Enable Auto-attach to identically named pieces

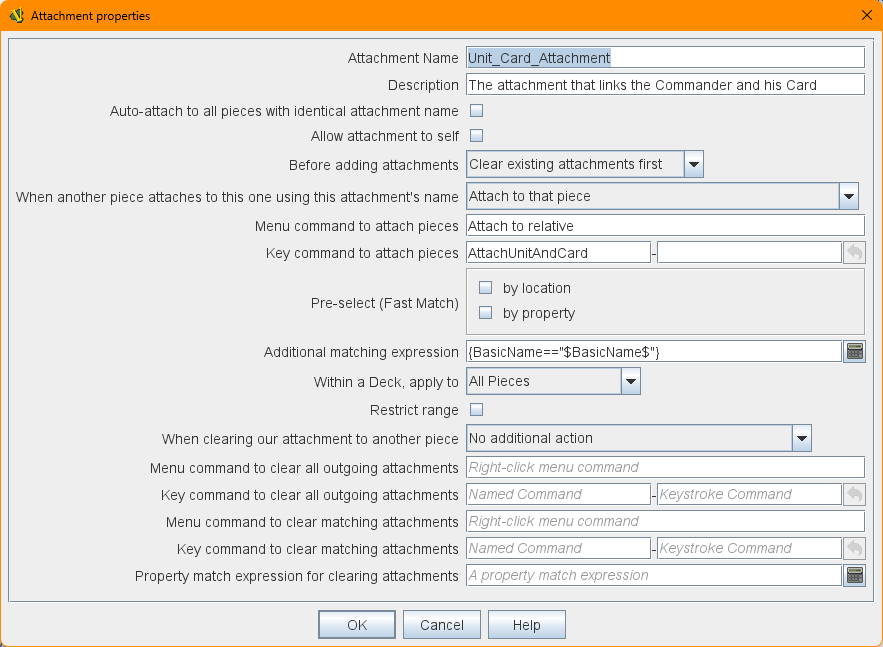pos(477,111)
